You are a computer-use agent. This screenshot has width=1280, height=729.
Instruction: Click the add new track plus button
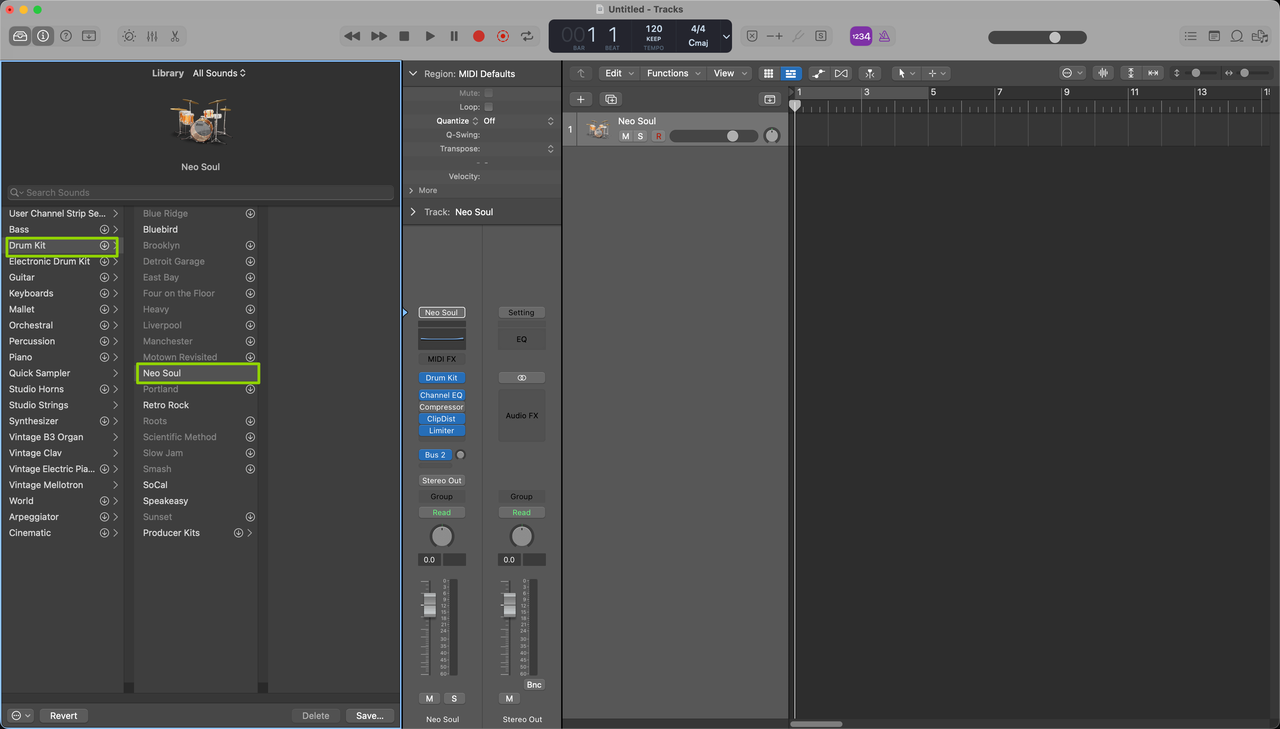[x=581, y=99]
